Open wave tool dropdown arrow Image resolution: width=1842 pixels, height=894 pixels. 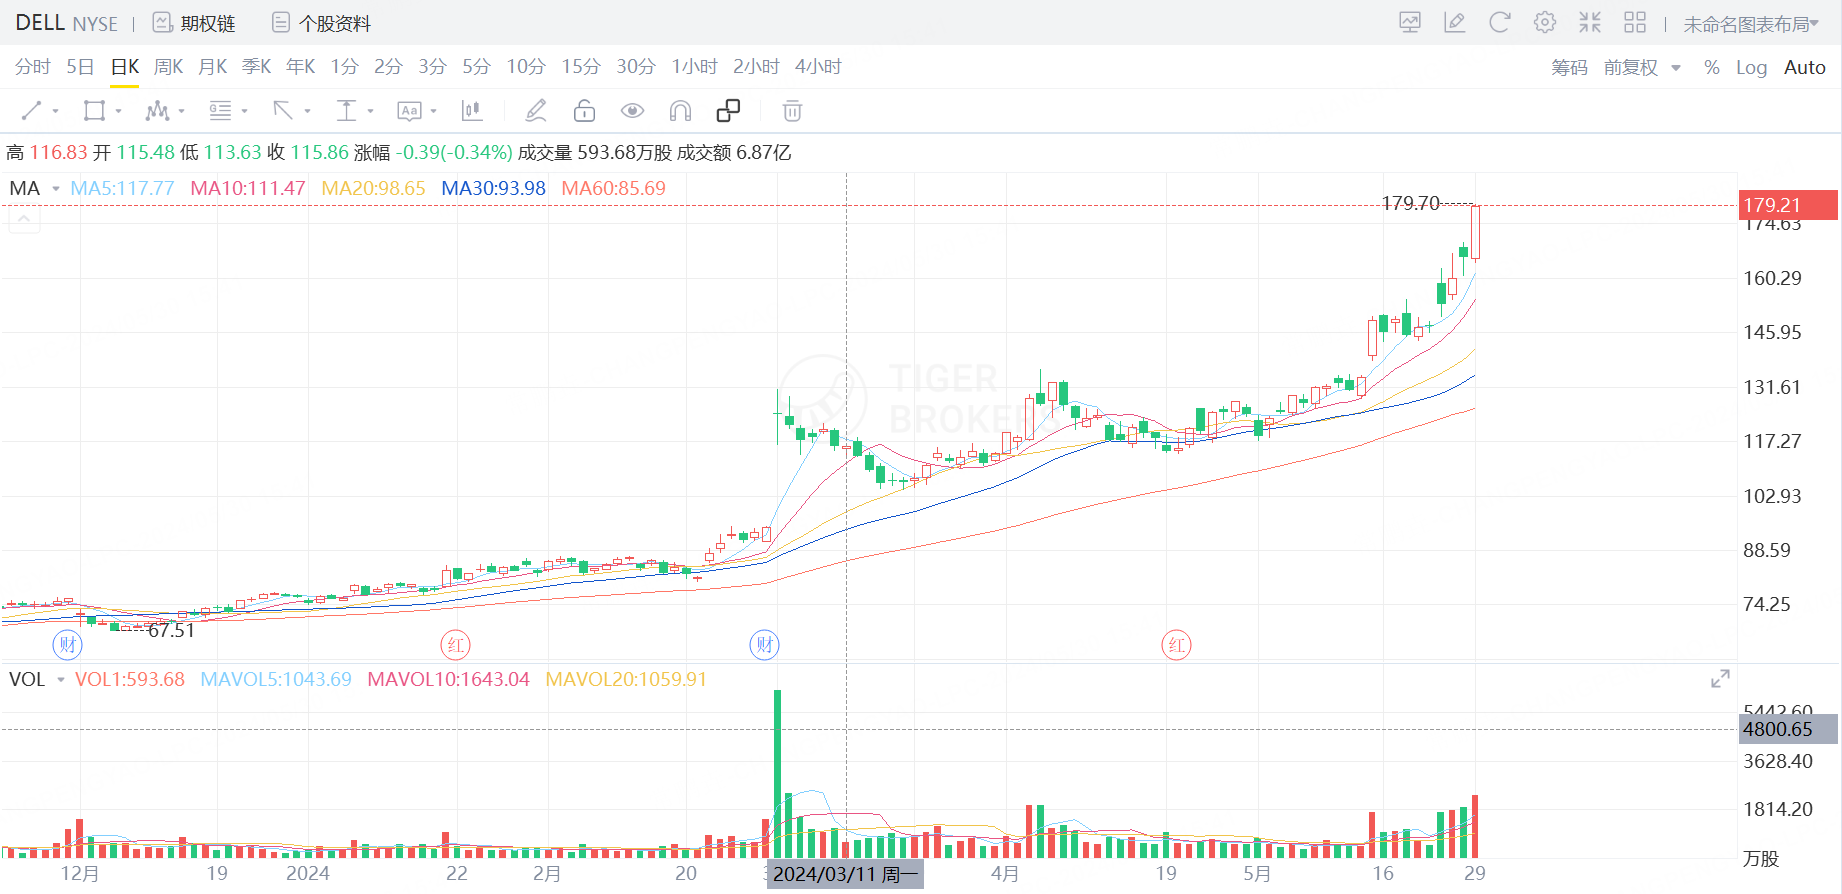[x=181, y=112]
